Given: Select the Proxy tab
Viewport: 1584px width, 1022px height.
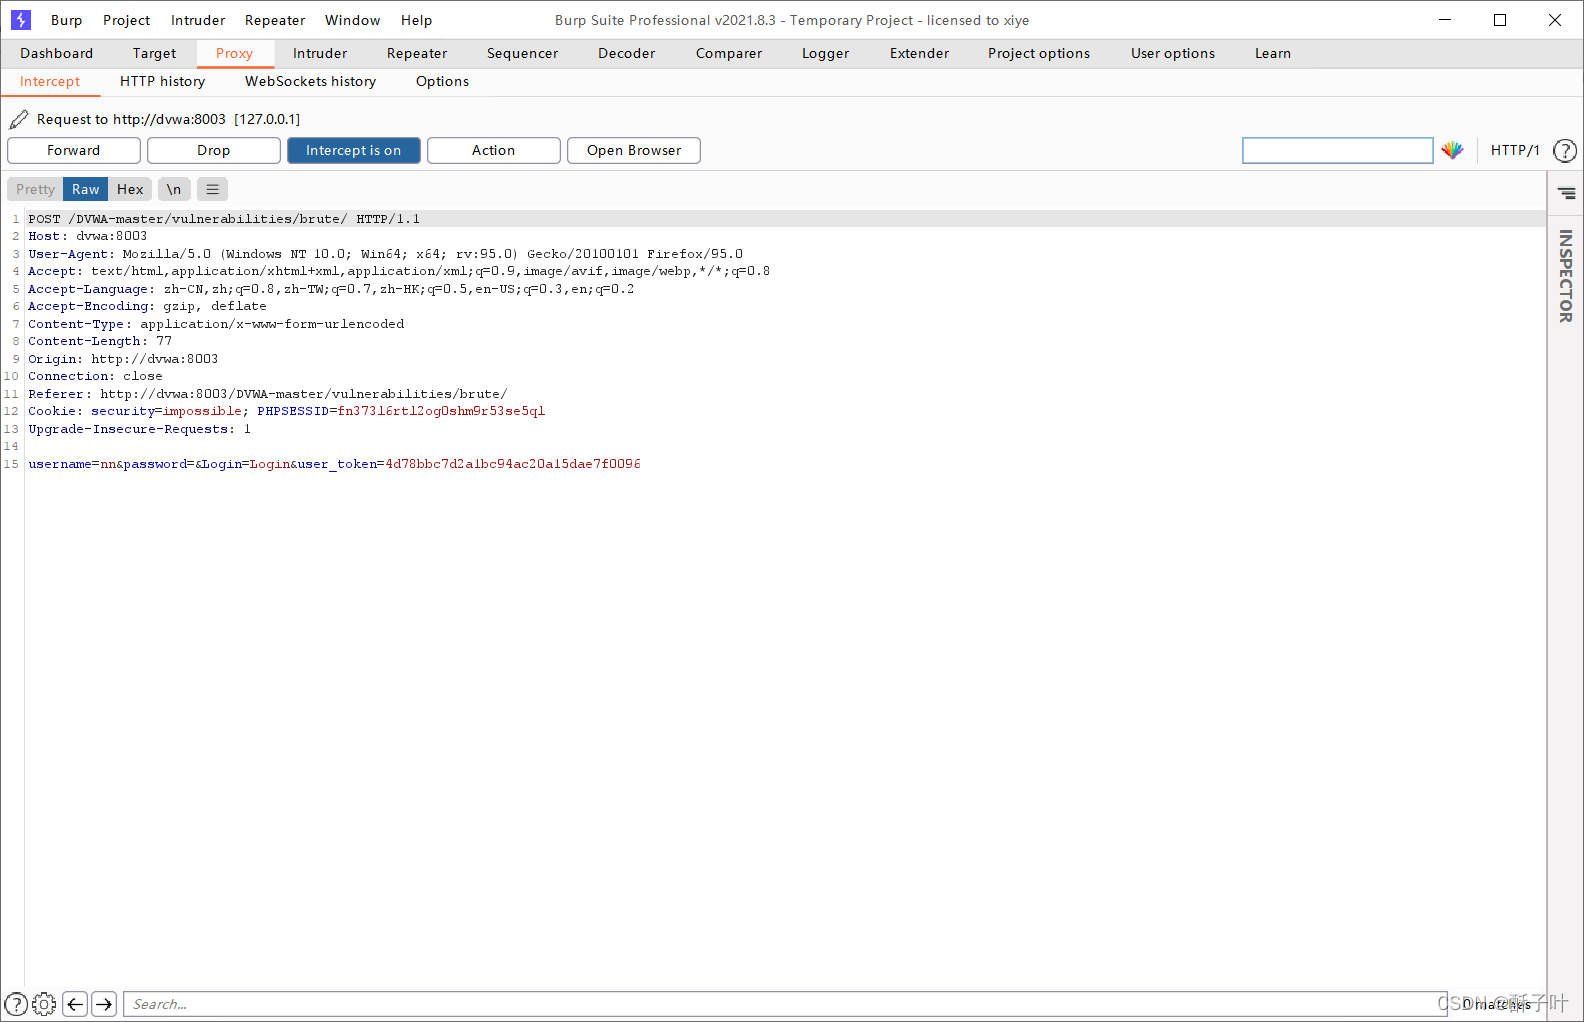Looking at the screenshot, I should tap(235, 53).
